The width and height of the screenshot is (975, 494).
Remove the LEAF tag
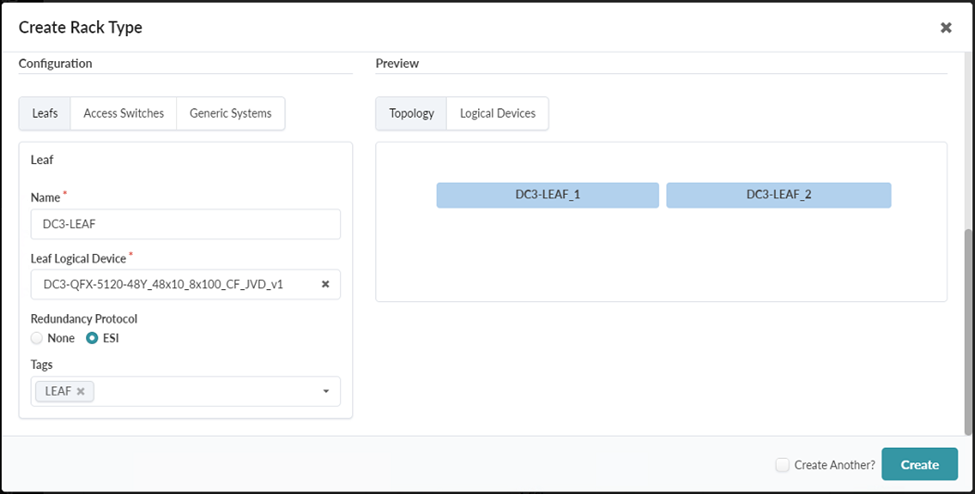81,391
